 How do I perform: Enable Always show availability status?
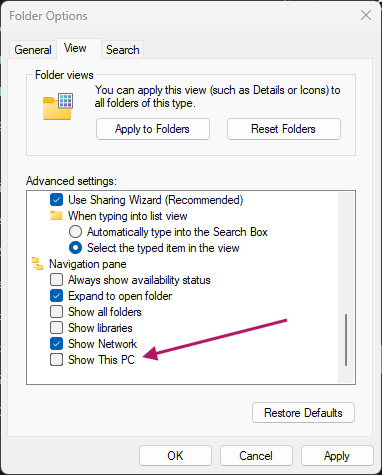56,280
